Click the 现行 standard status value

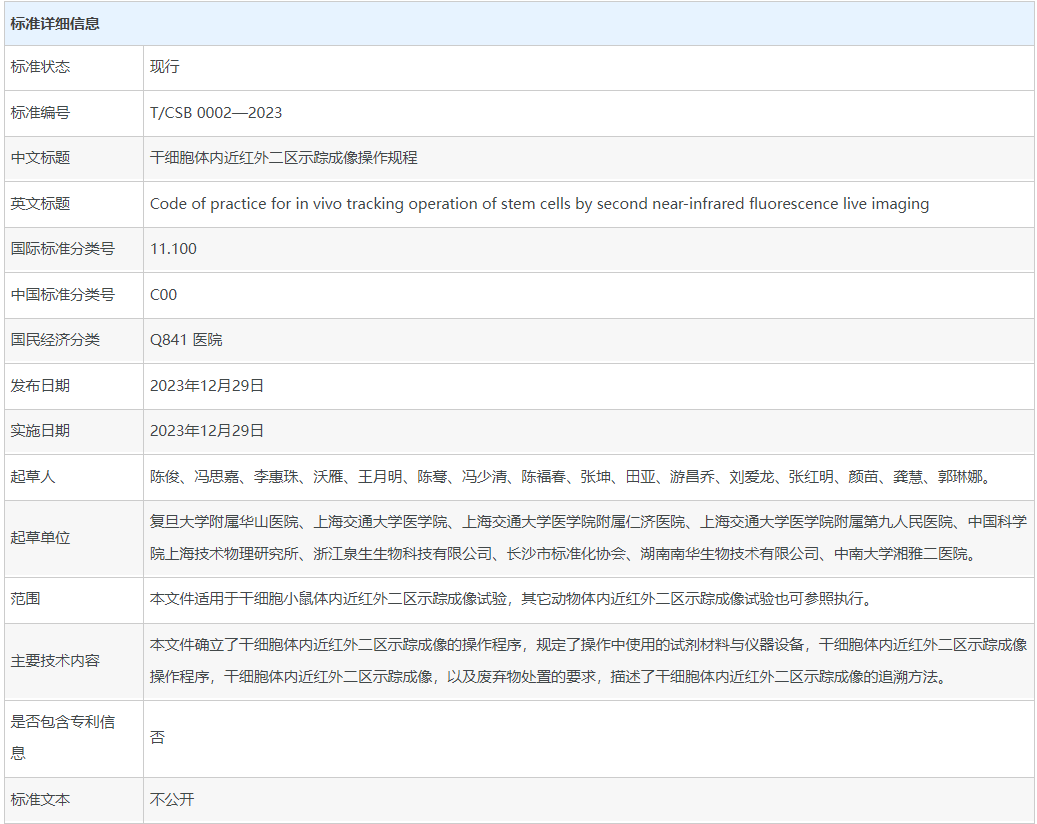point(165,67)
